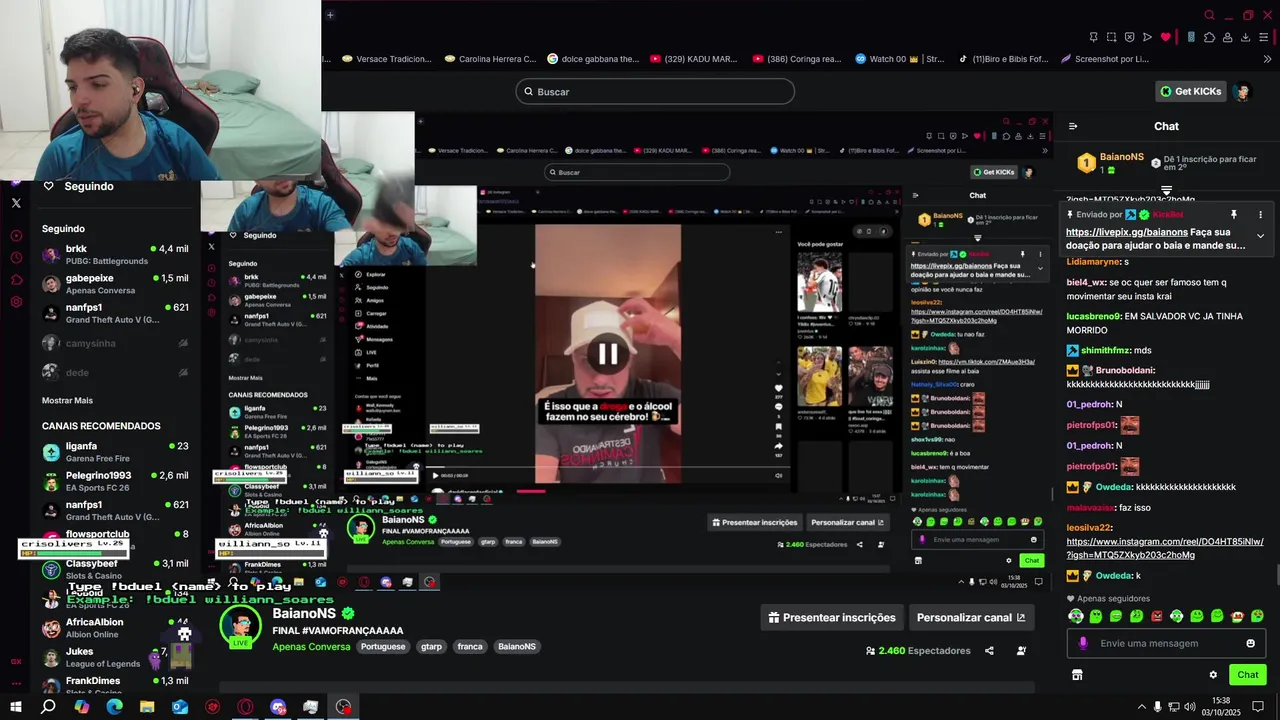Open Outlook from taskbar
Viewport: 1280px width, 720px height.
(x=180, y=707)
